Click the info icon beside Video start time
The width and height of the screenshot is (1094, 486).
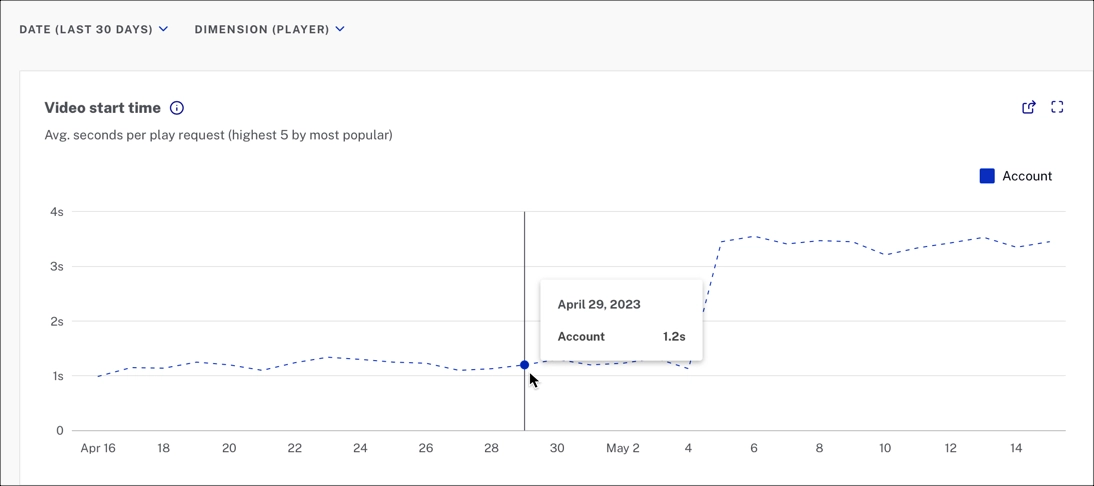(x=177, y=108)
